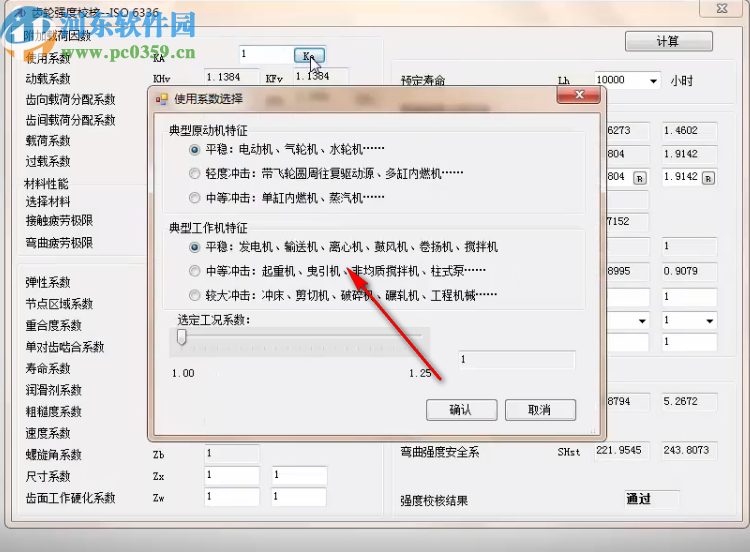Cancel the dialog with 取消
Viewport: 750px width, 552px height.
(540, 410)
